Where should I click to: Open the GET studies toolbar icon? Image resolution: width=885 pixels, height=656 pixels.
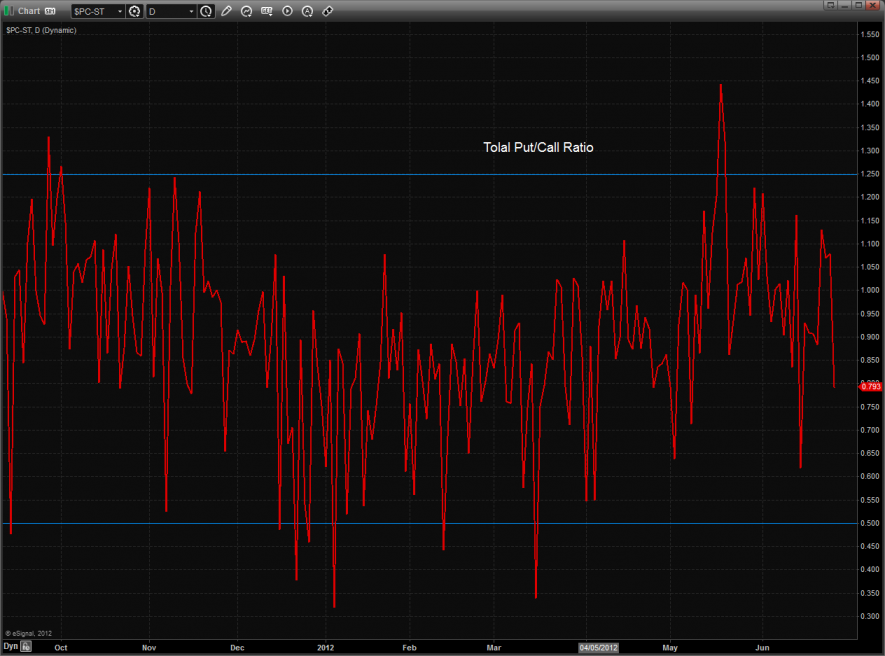click(267, 11)
